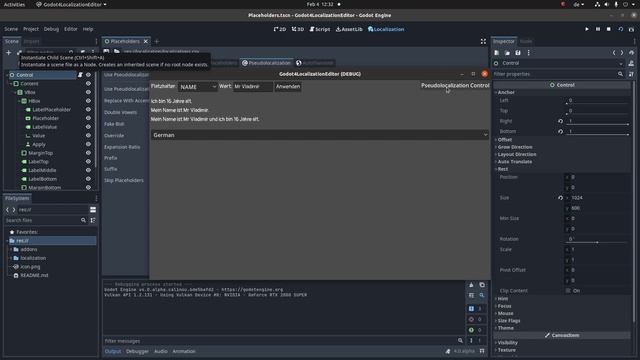Switch to 2D workspace
This screenshot has height=360, width=640.
(x=280, y=29)
